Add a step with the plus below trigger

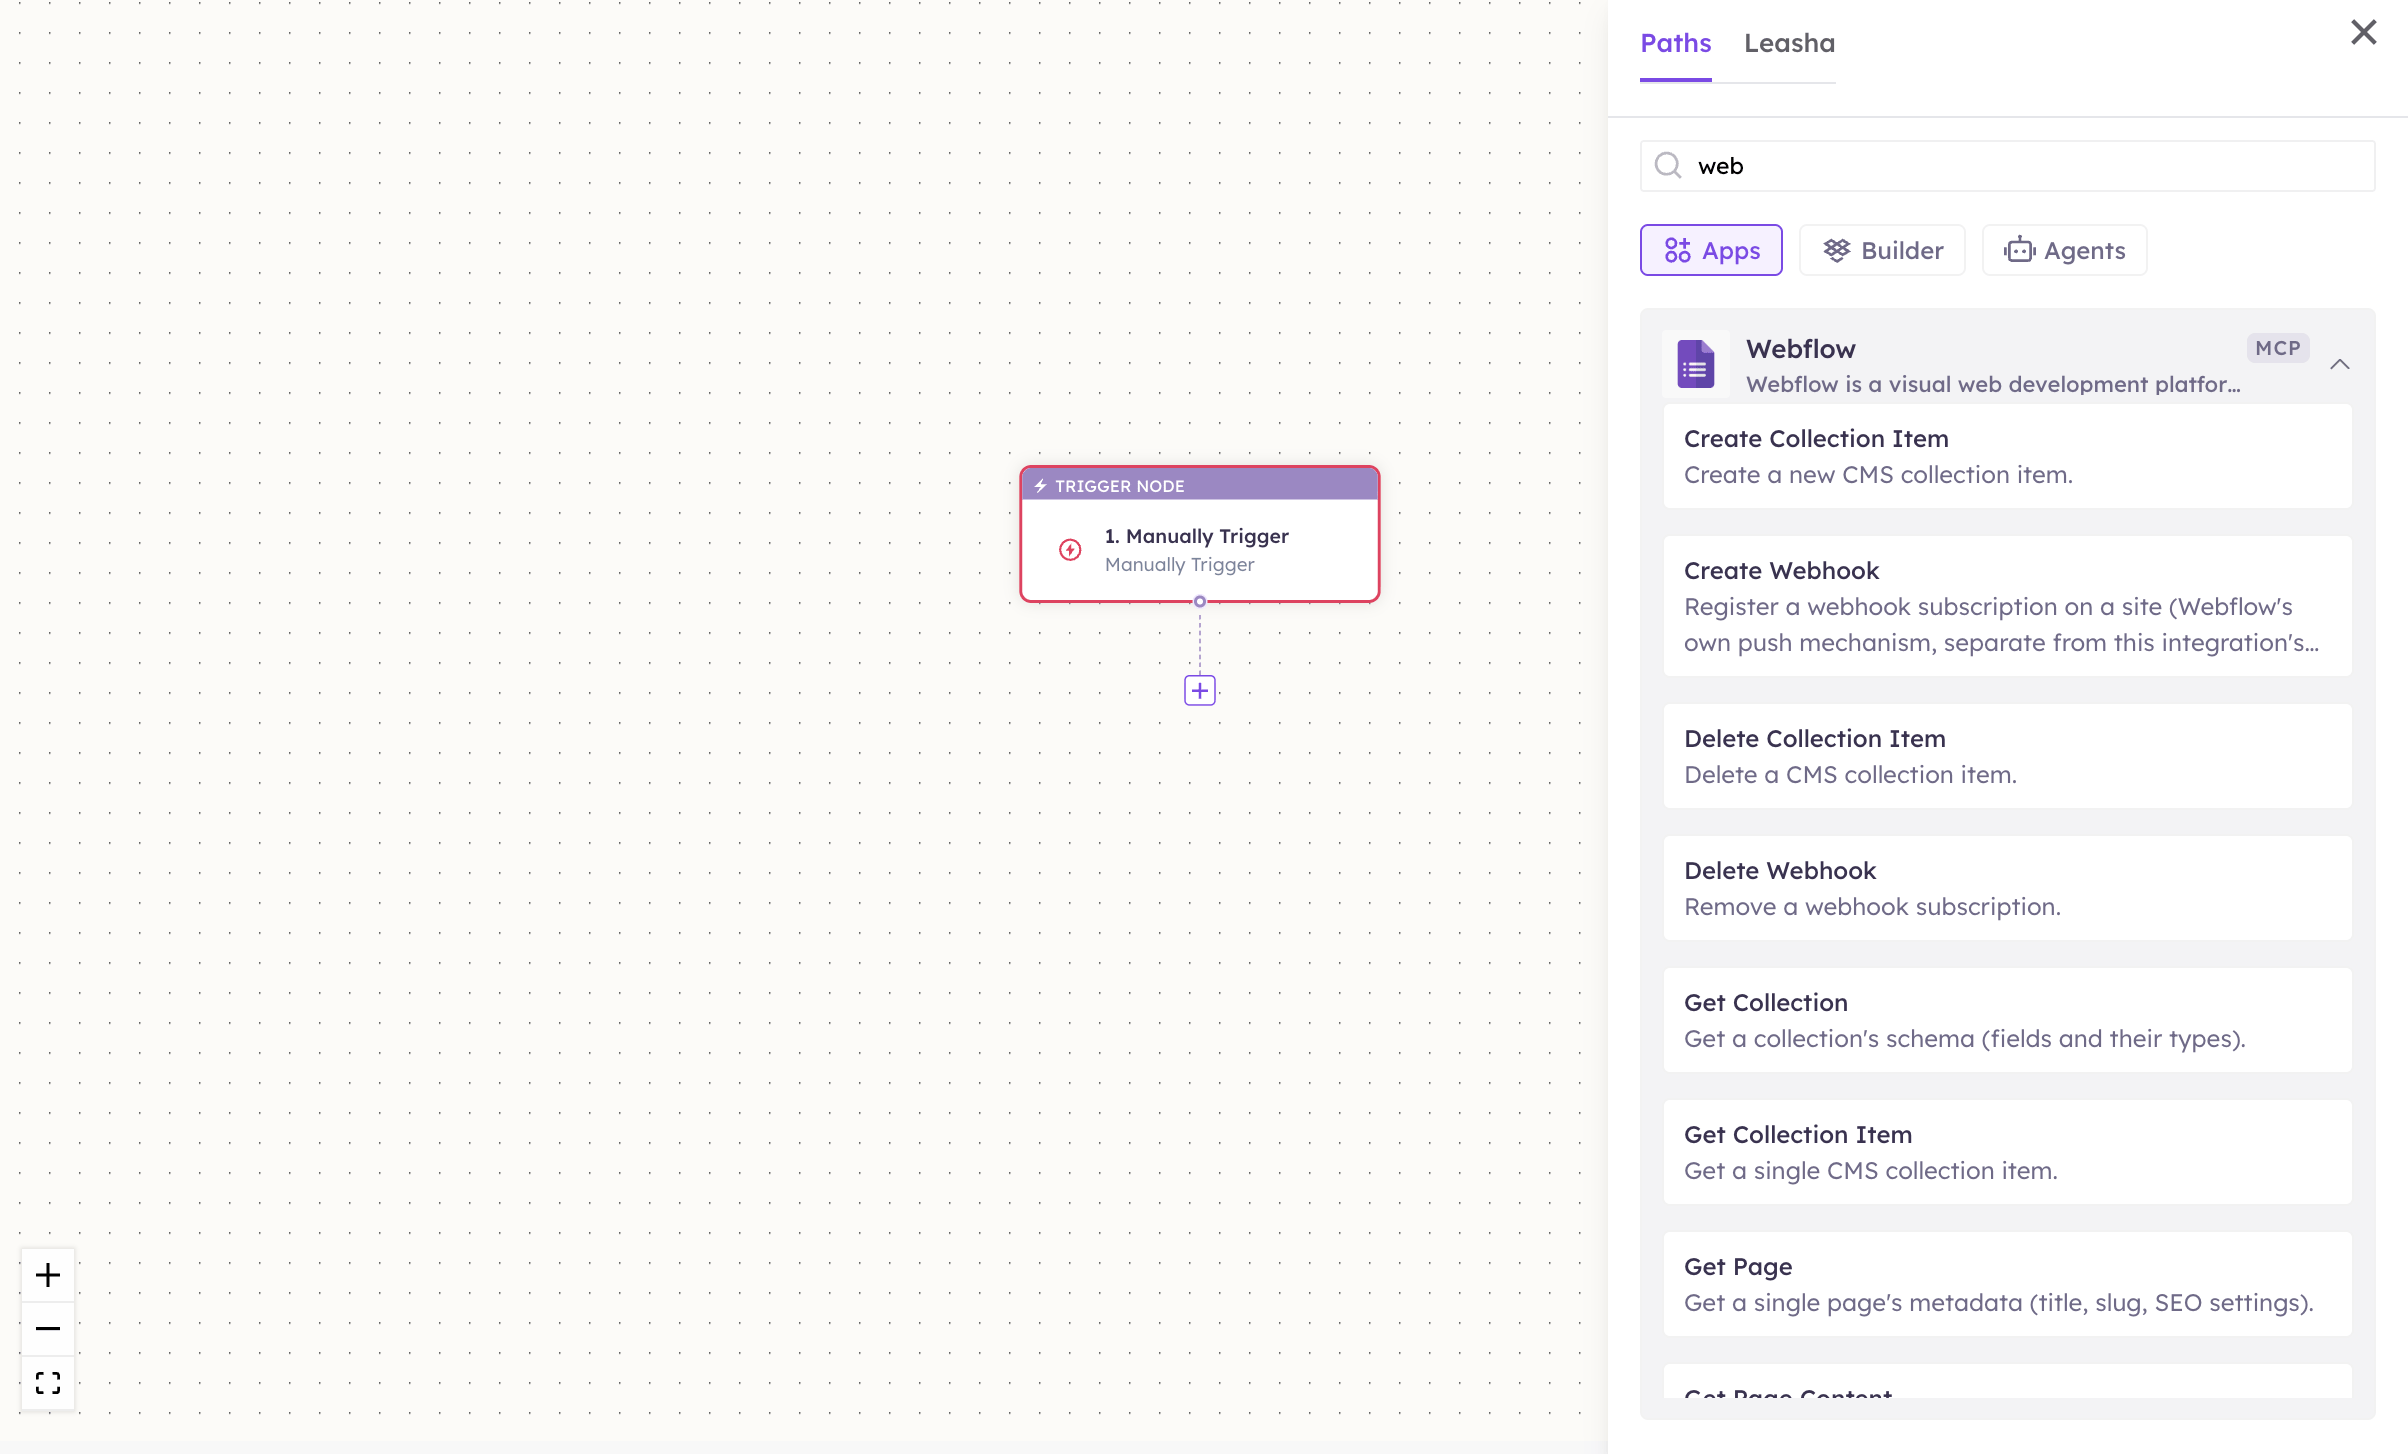[1200, 690]
